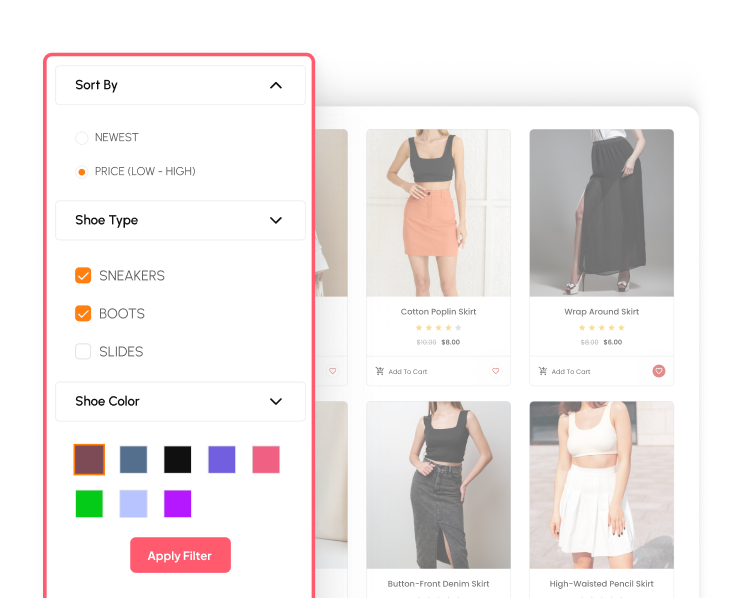Click the $8.00 sale price
The height and width of the screenshot is (598, 744).
point(451,342)
